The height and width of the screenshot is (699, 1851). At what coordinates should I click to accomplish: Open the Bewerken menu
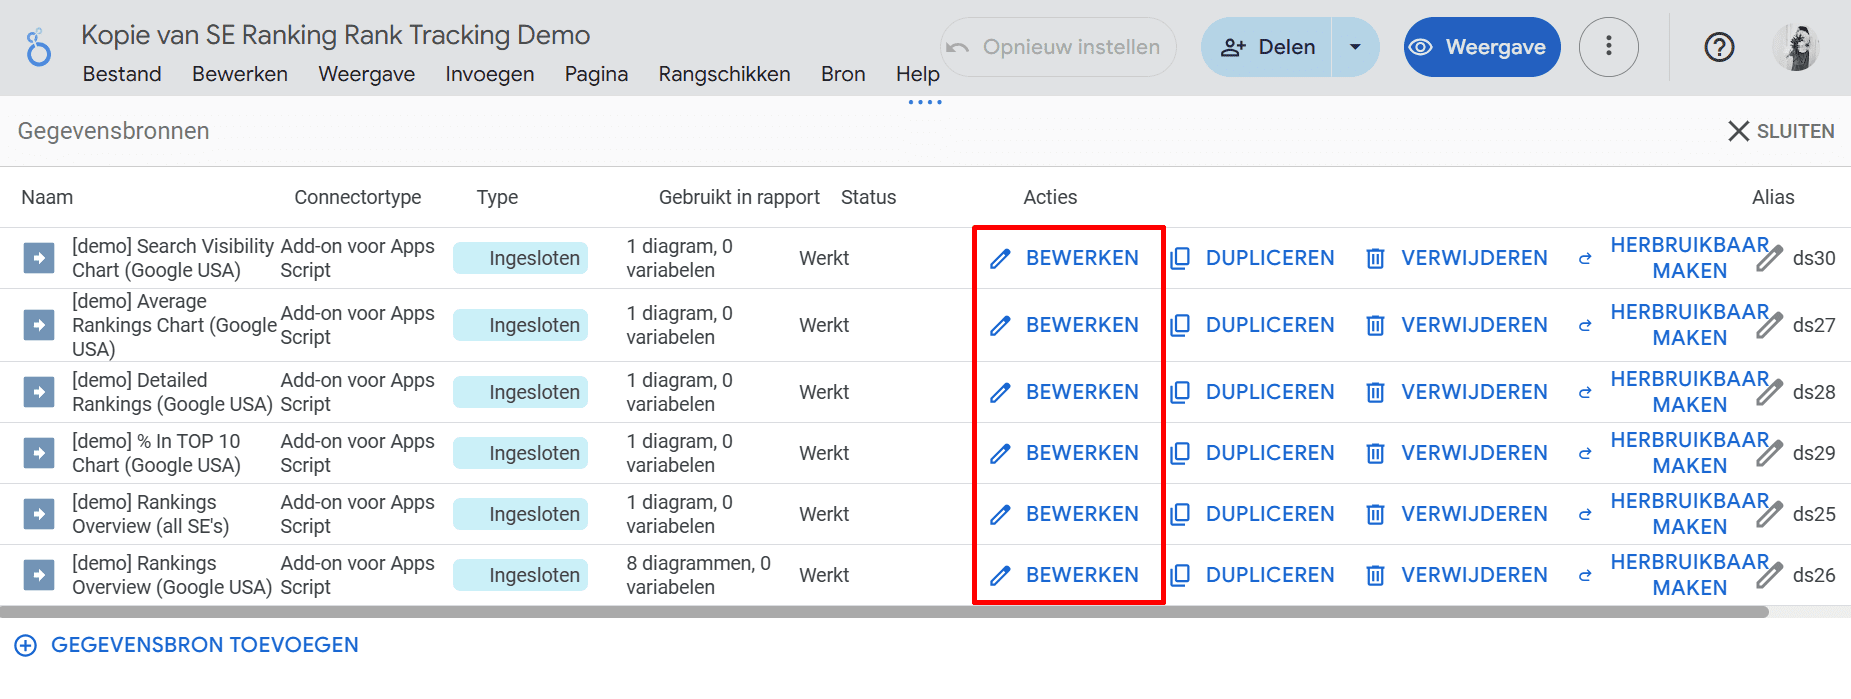pos(240,74)
